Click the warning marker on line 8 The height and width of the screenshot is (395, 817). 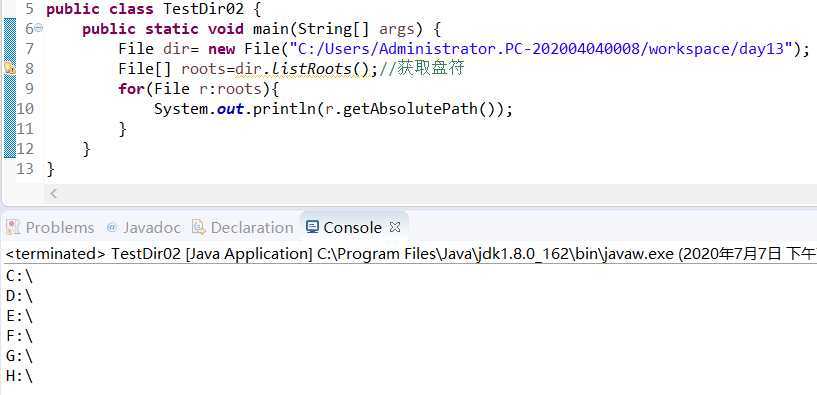point(9,68)
